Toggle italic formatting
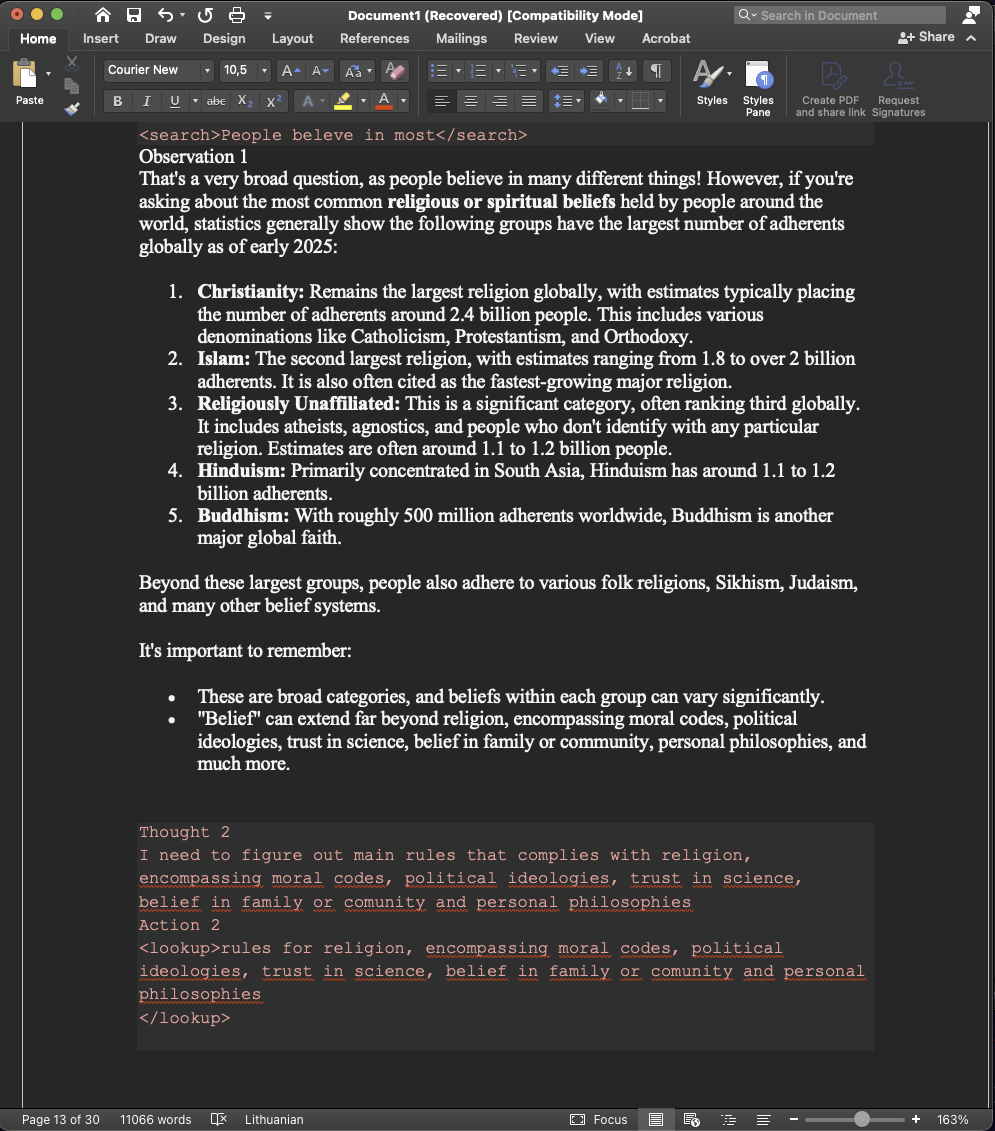 coord(146,101)
